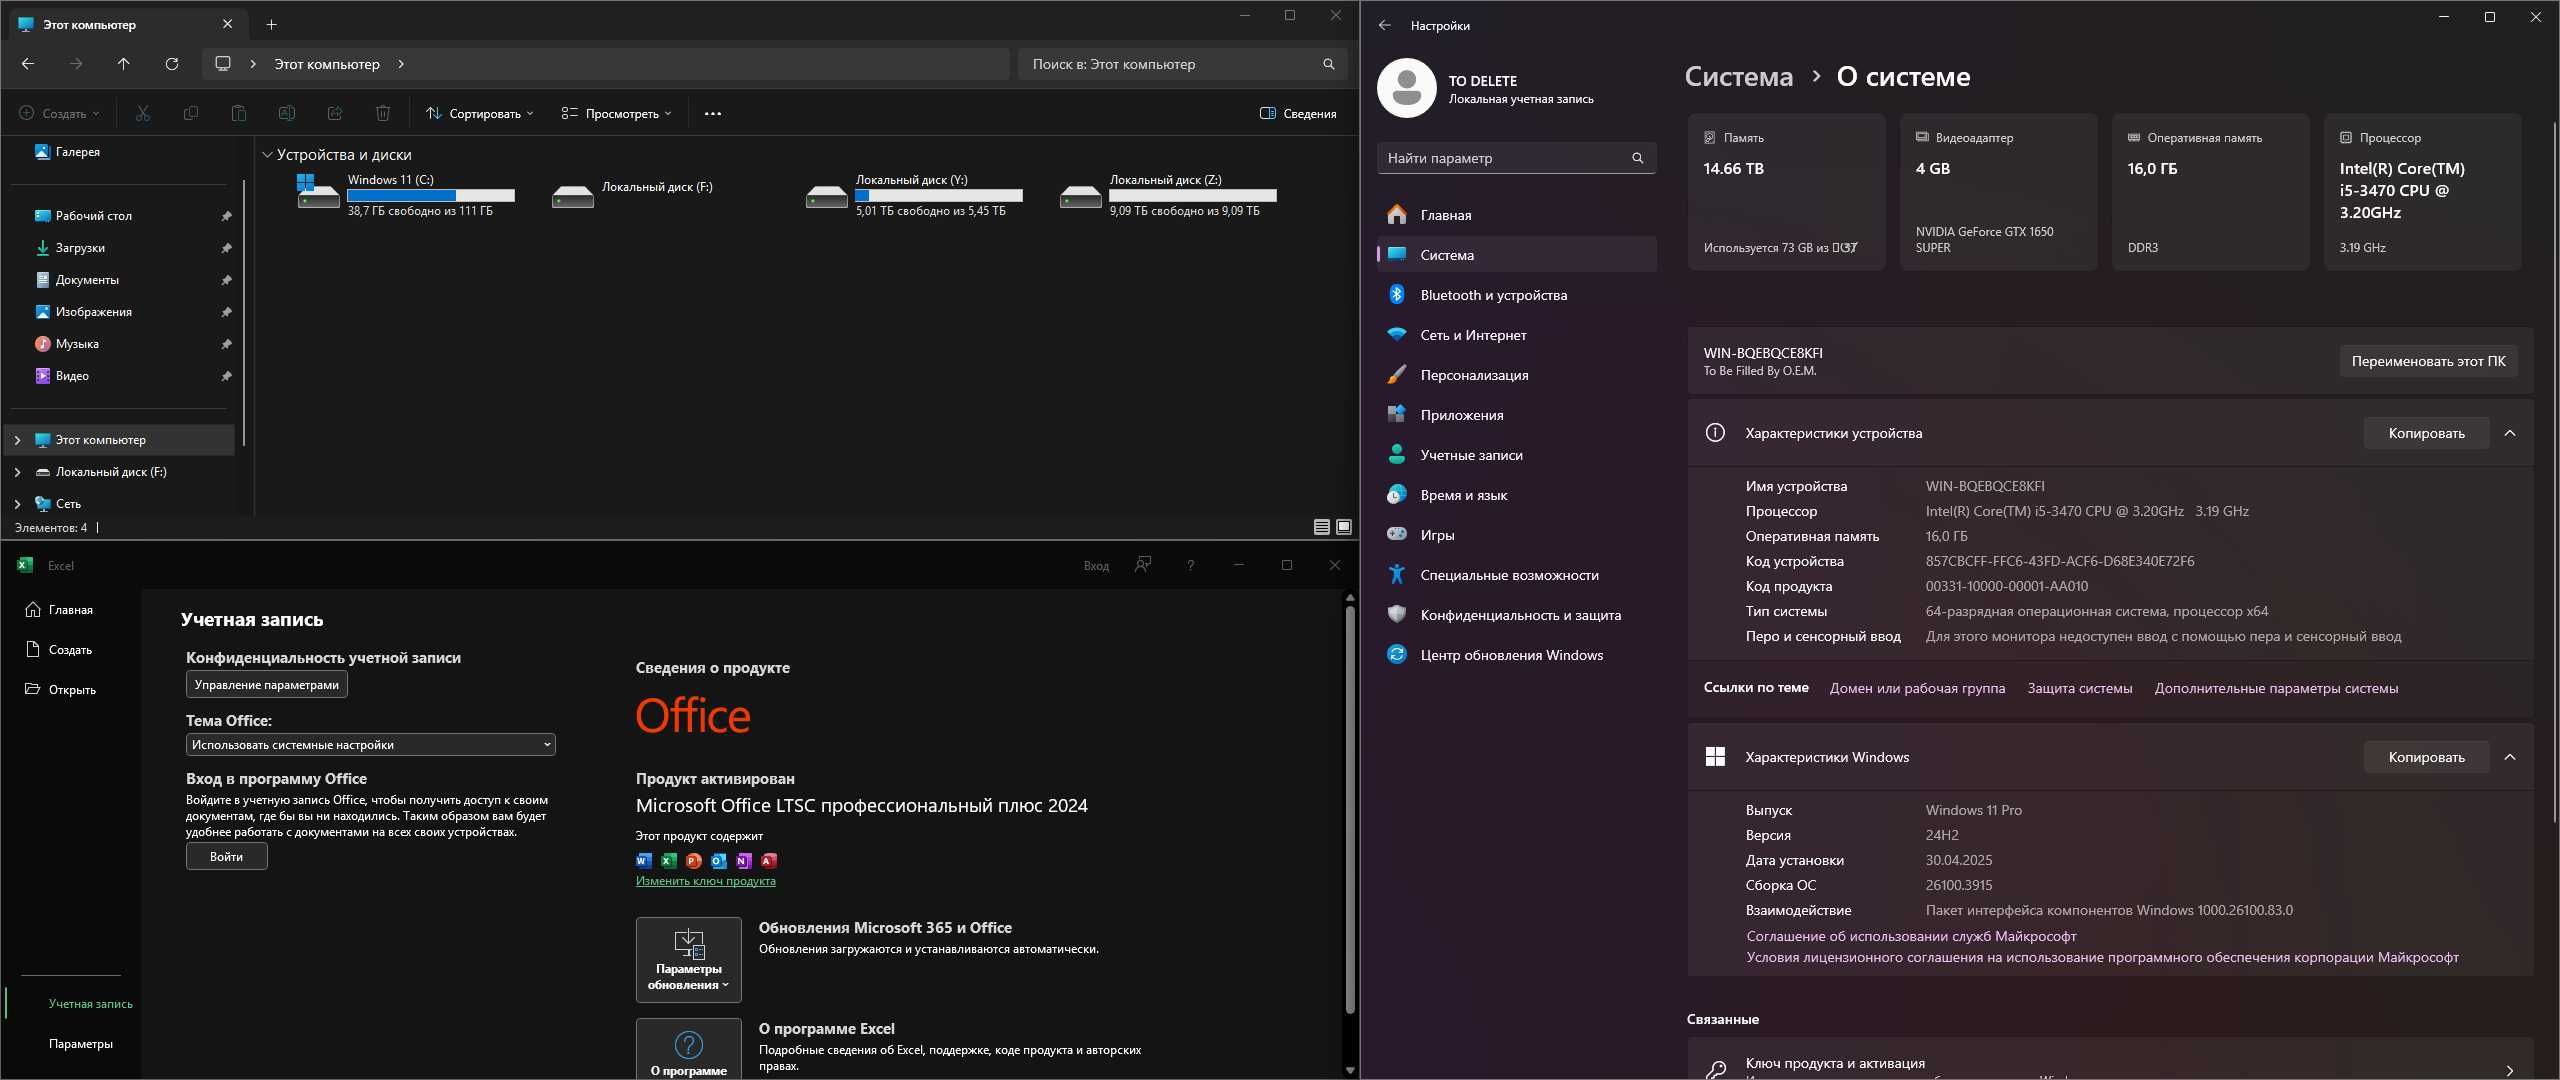Click the Cut scissors icon in Explorer toolbar
The width and height of the screenshot is (2560, 1080).
click(143, 113)
